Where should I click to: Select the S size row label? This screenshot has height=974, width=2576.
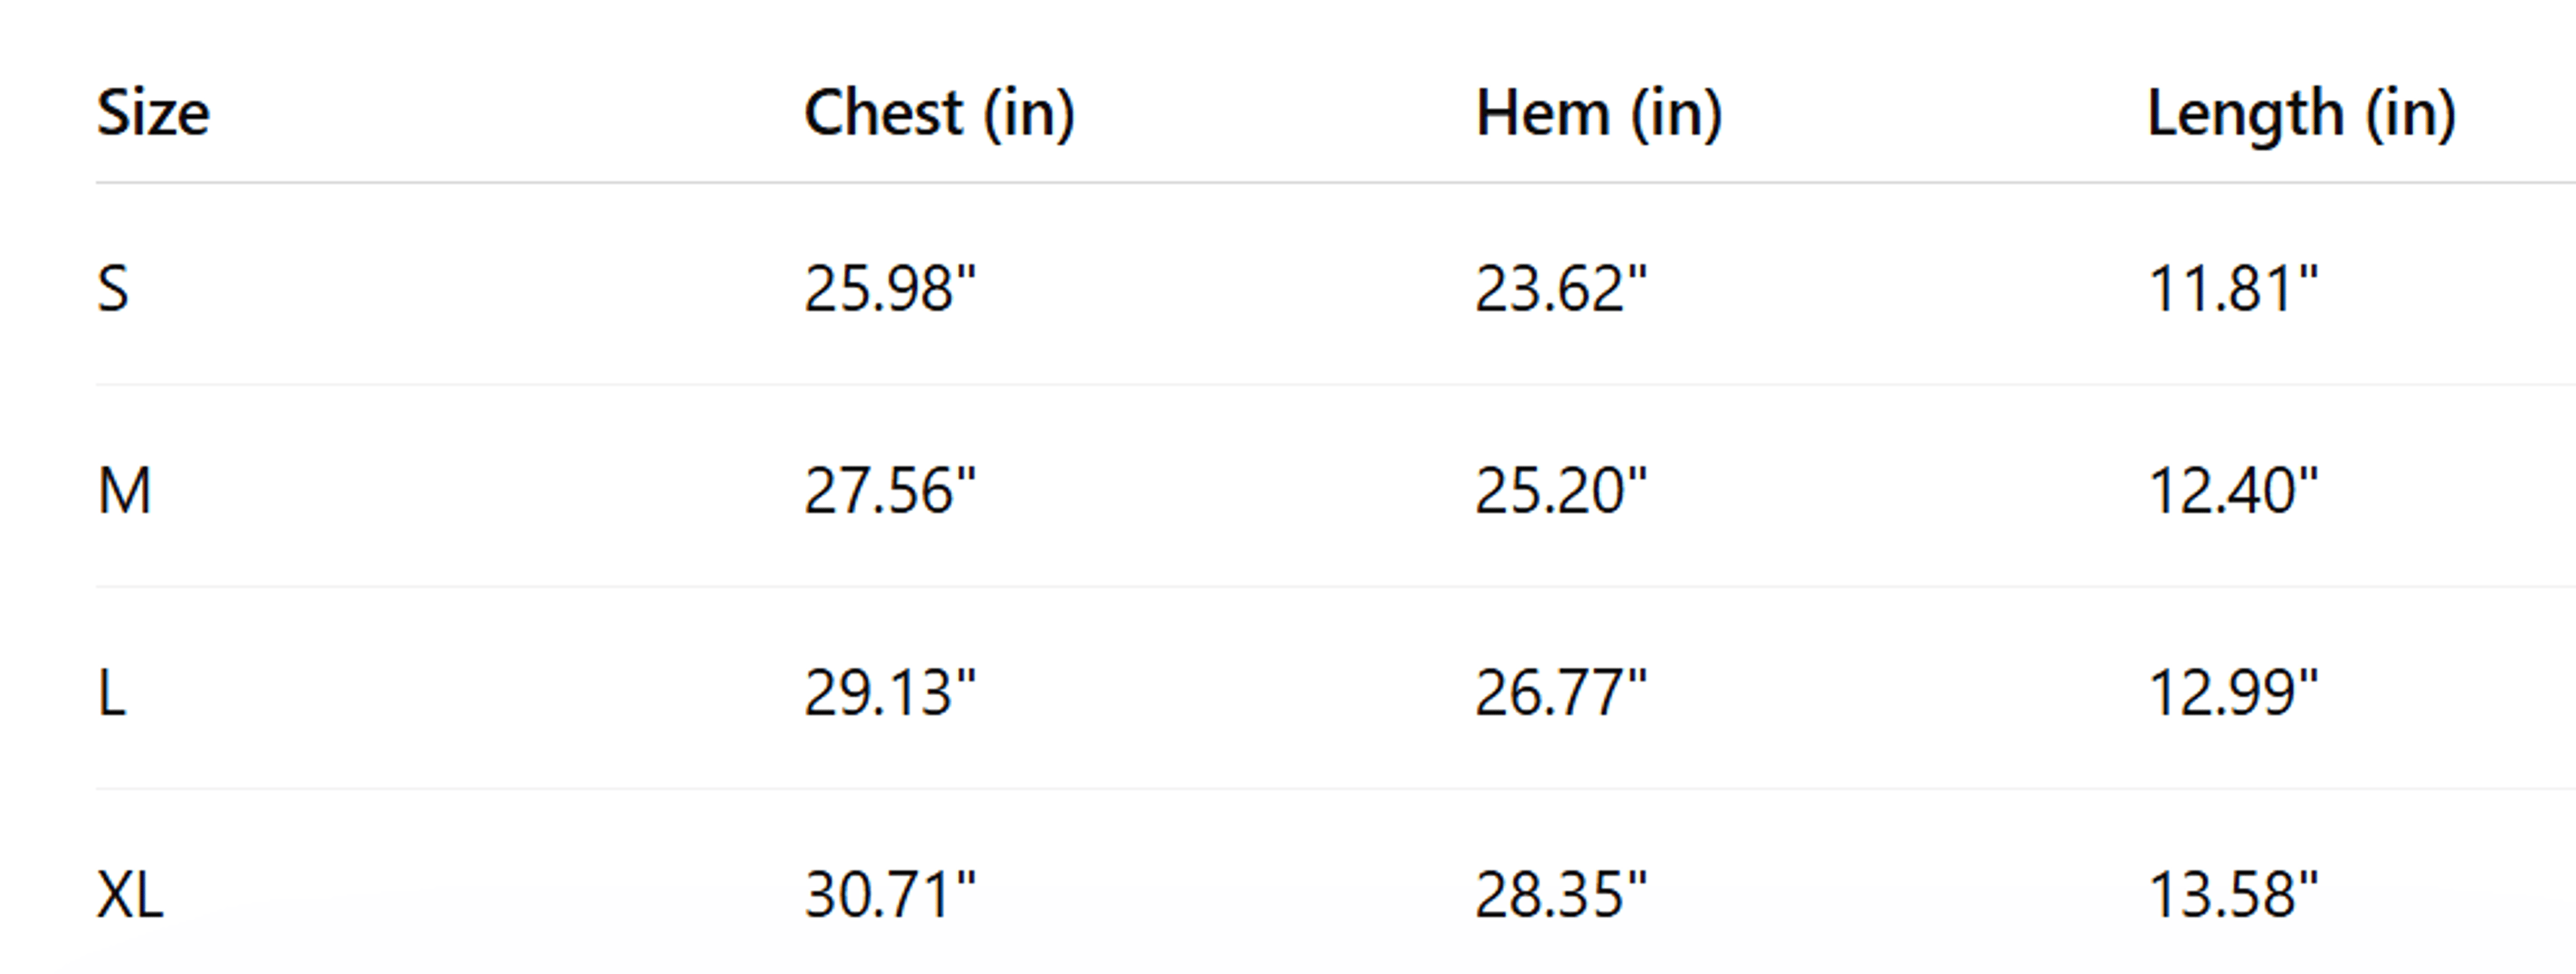tap(113, 289)
